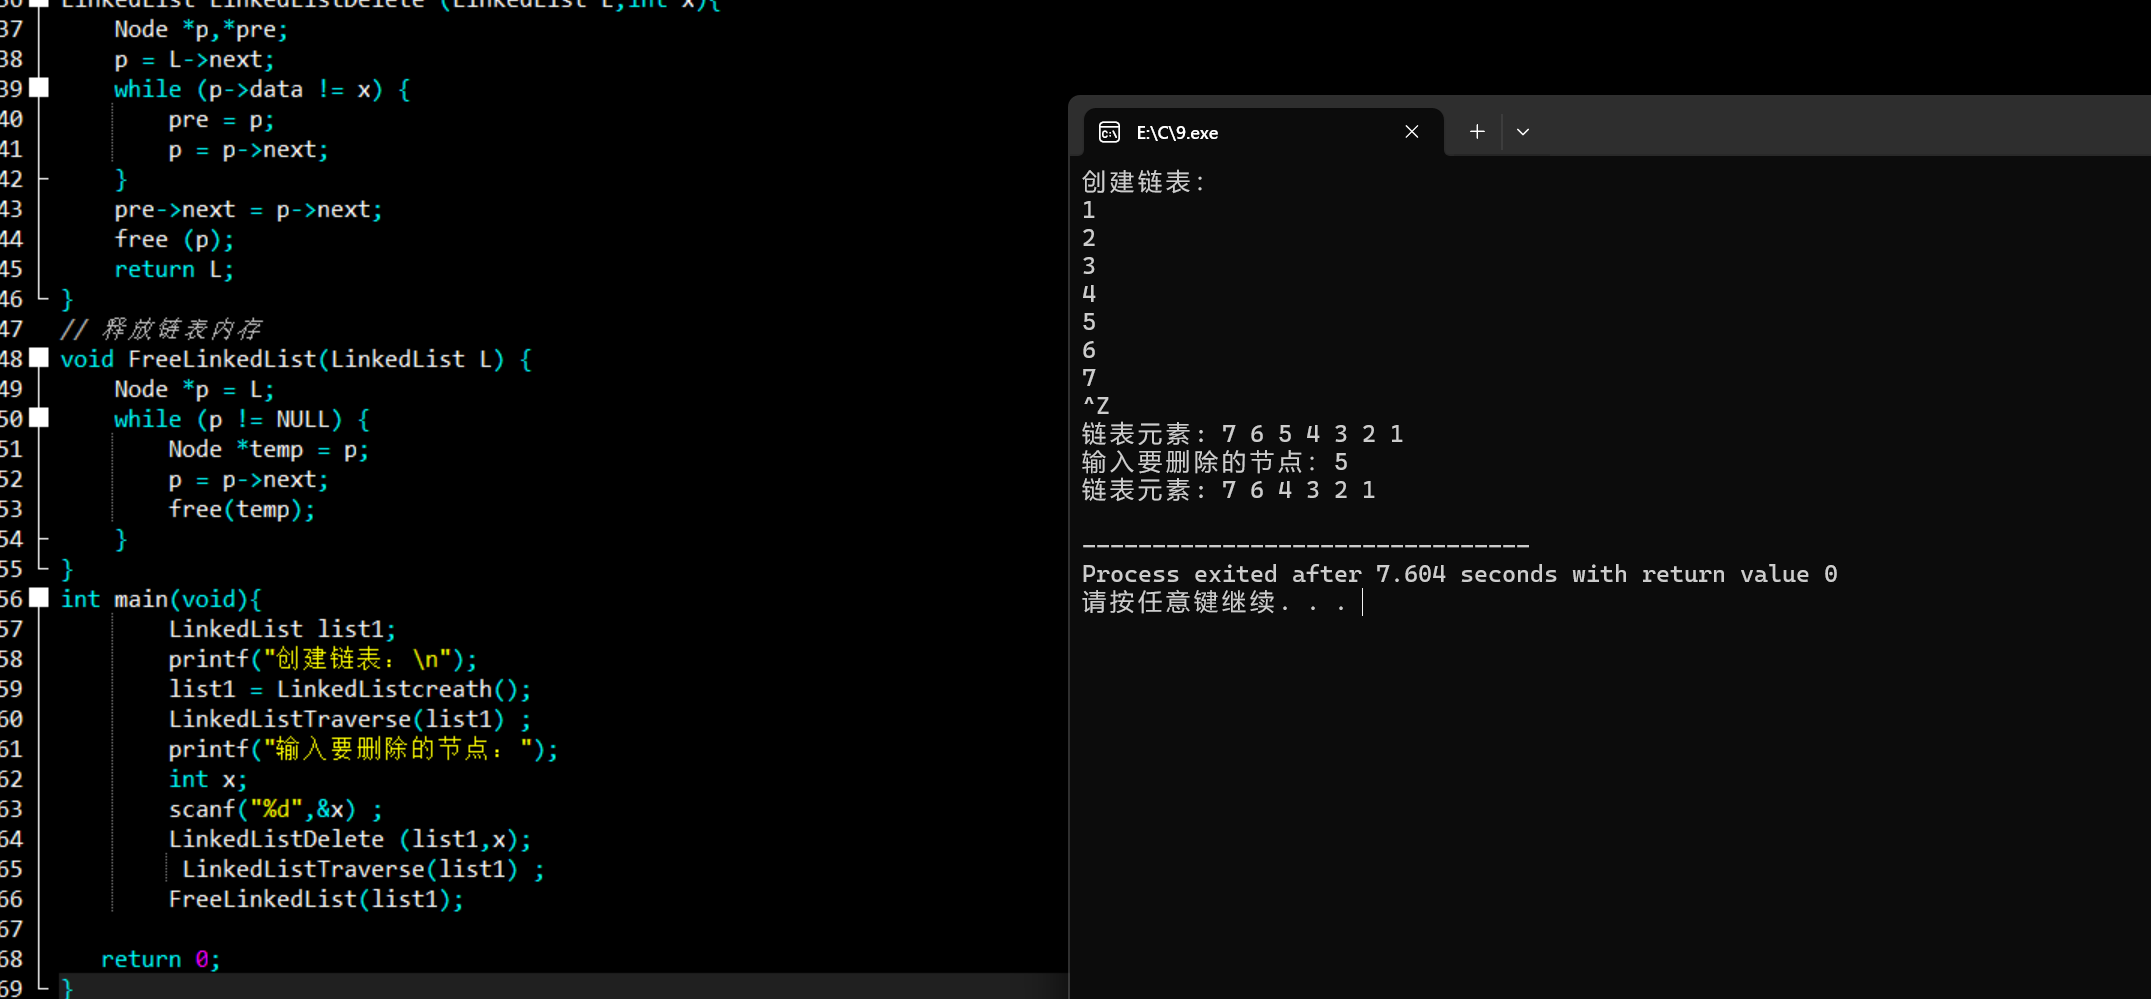Place cursor at the terminal prompt after 请按任意键继续

1362,602
